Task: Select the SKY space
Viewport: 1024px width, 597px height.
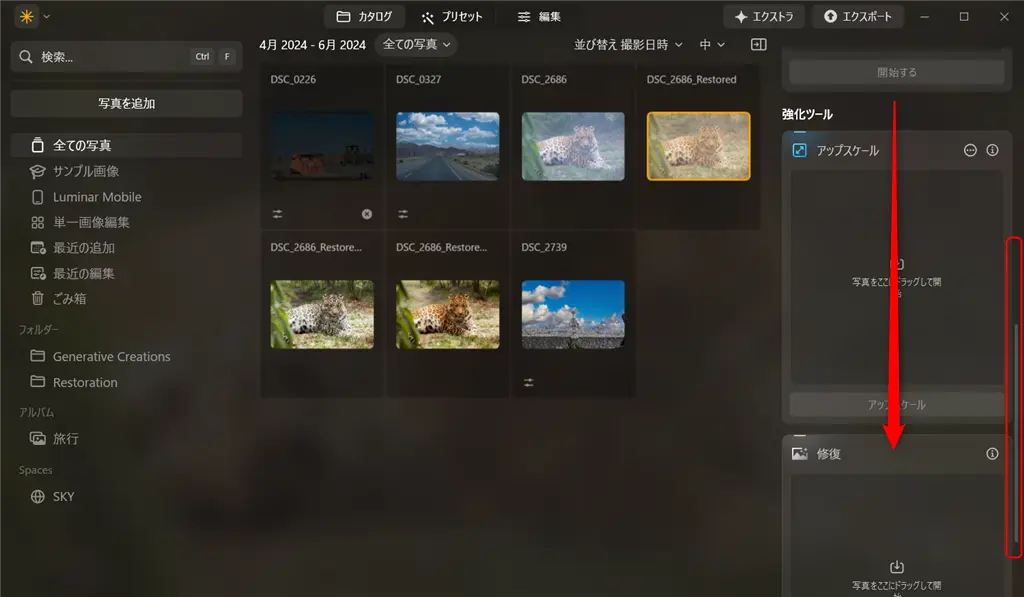Action: (62, 496)
